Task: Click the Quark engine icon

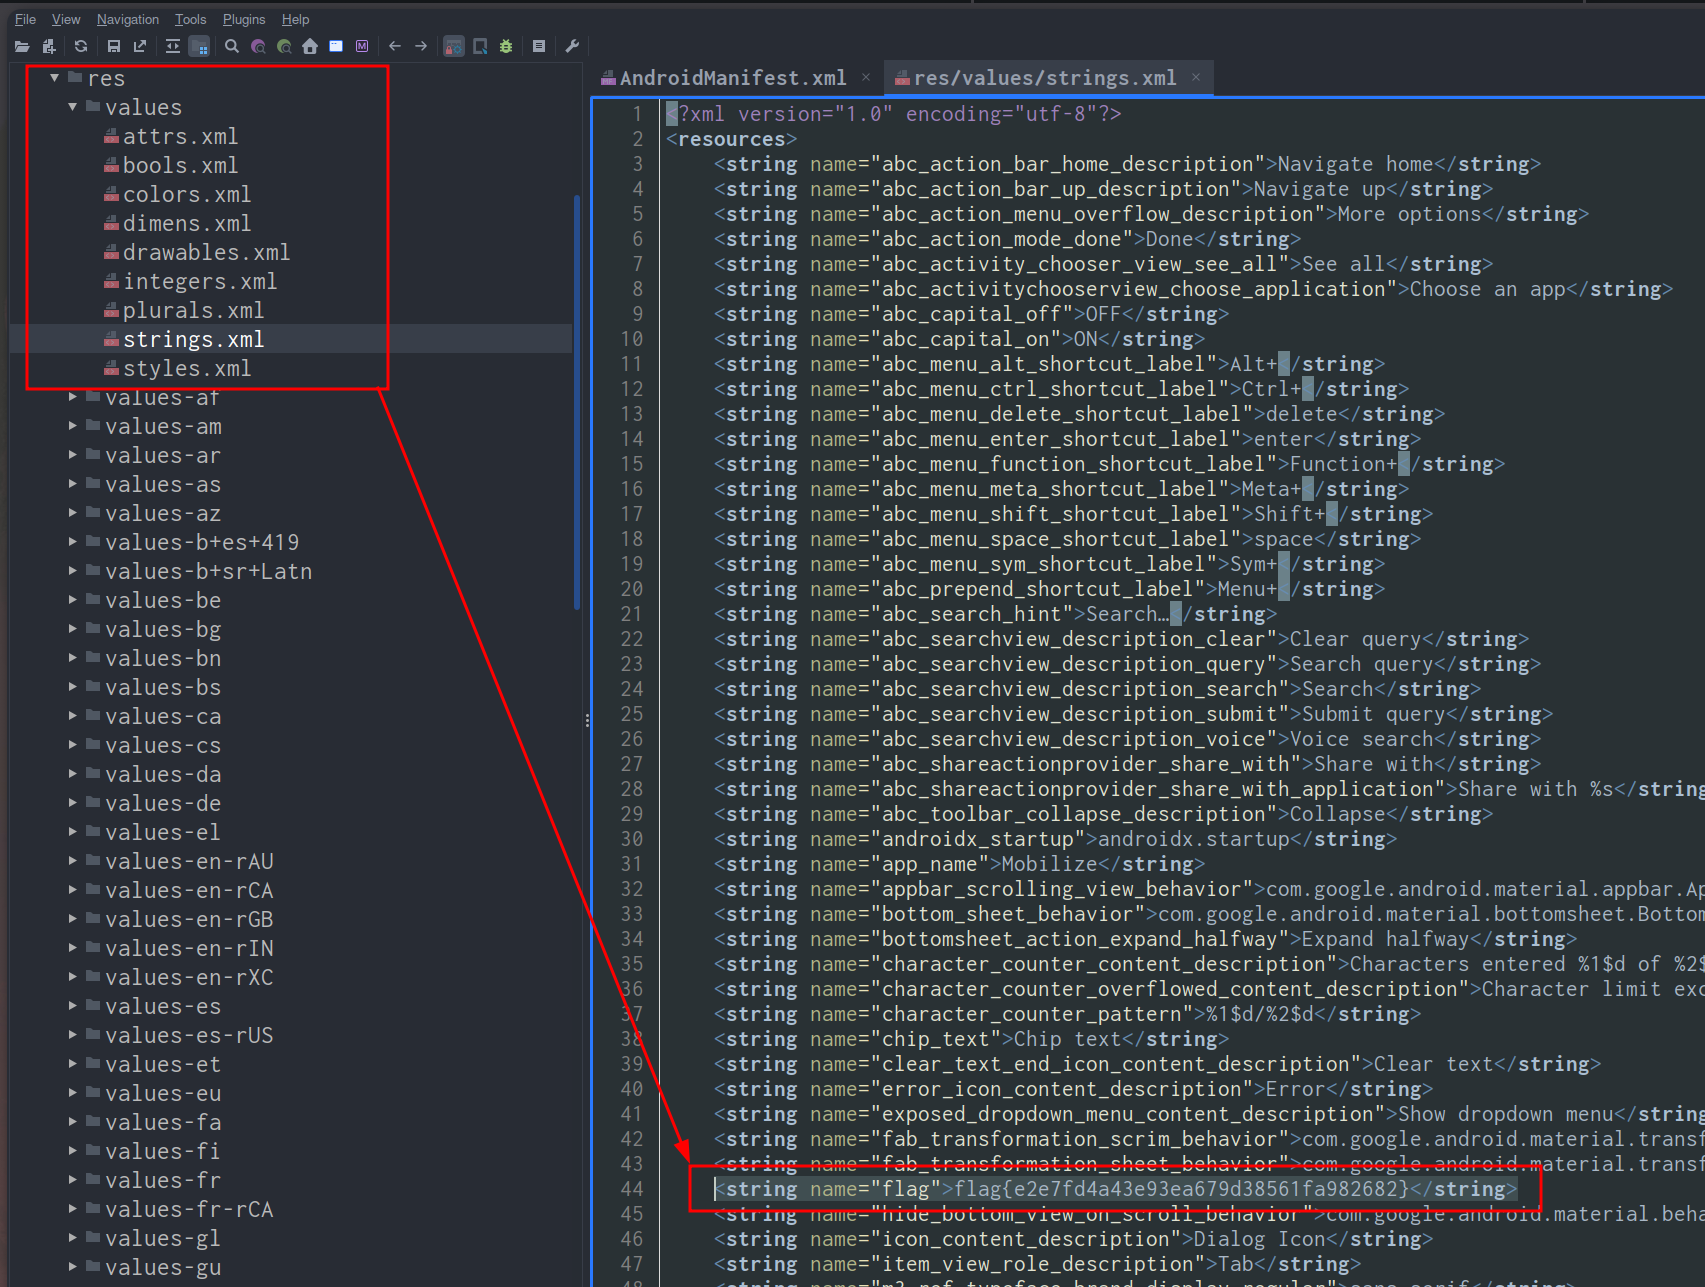Action: coord(480,46)
